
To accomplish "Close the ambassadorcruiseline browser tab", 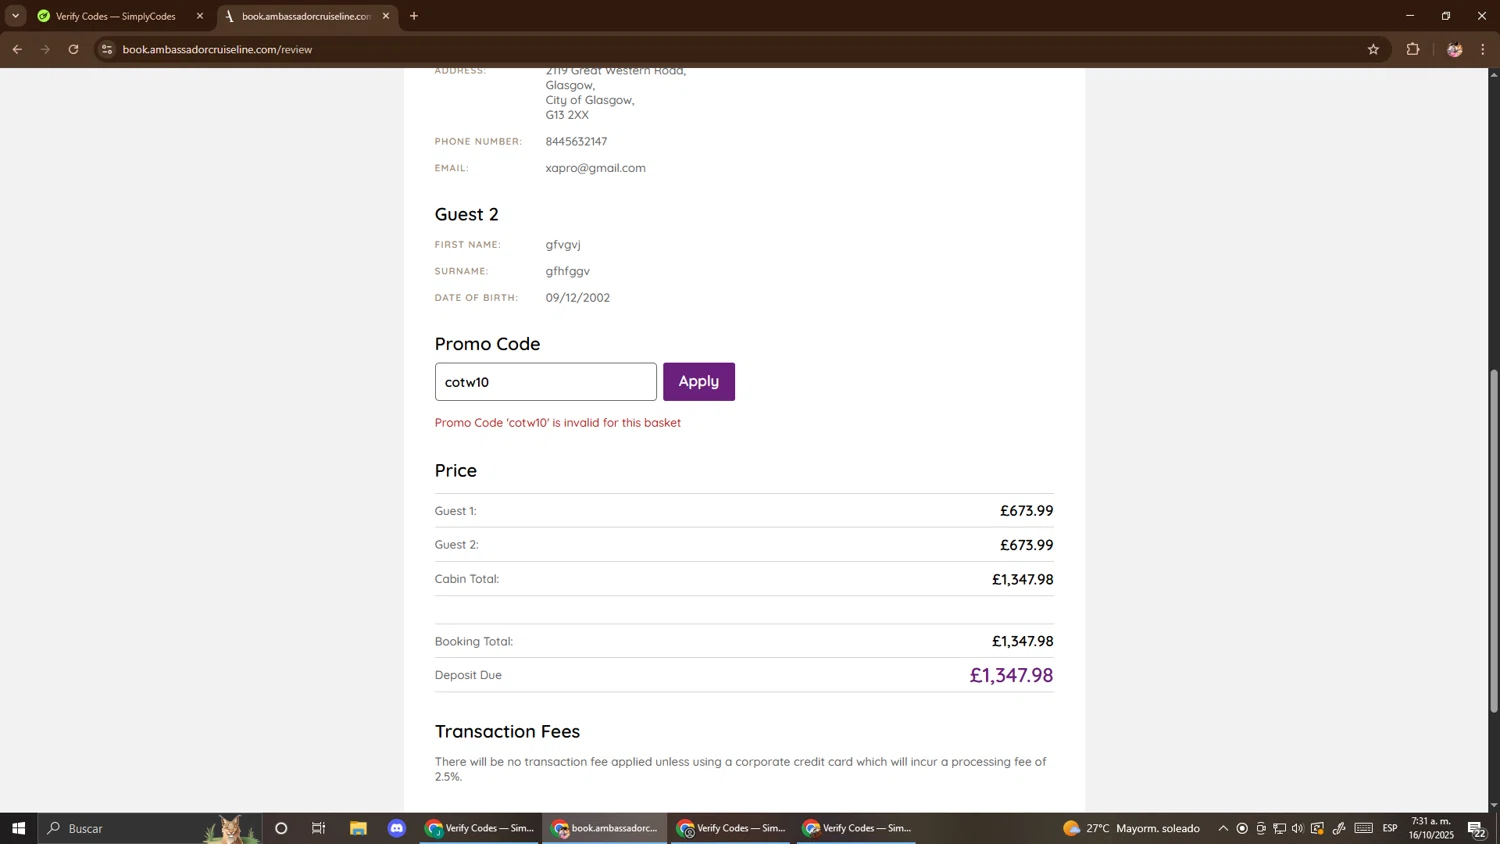I will (x=386, y=16).
